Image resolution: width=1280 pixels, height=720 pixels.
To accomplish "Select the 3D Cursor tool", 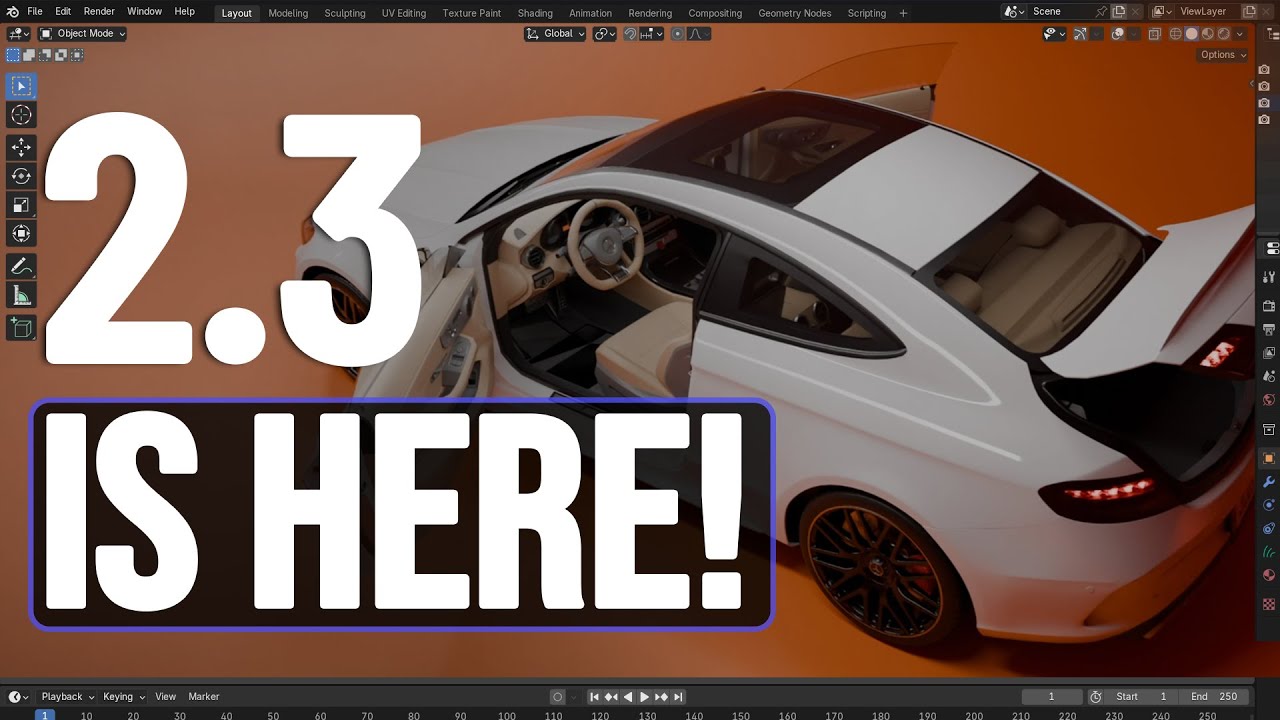I will [21, 115].
